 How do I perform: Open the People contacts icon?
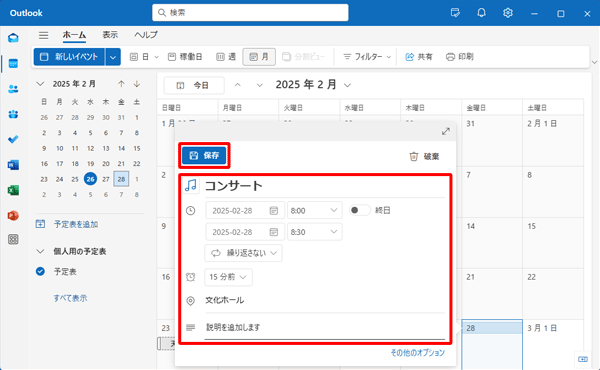[13, 89]
